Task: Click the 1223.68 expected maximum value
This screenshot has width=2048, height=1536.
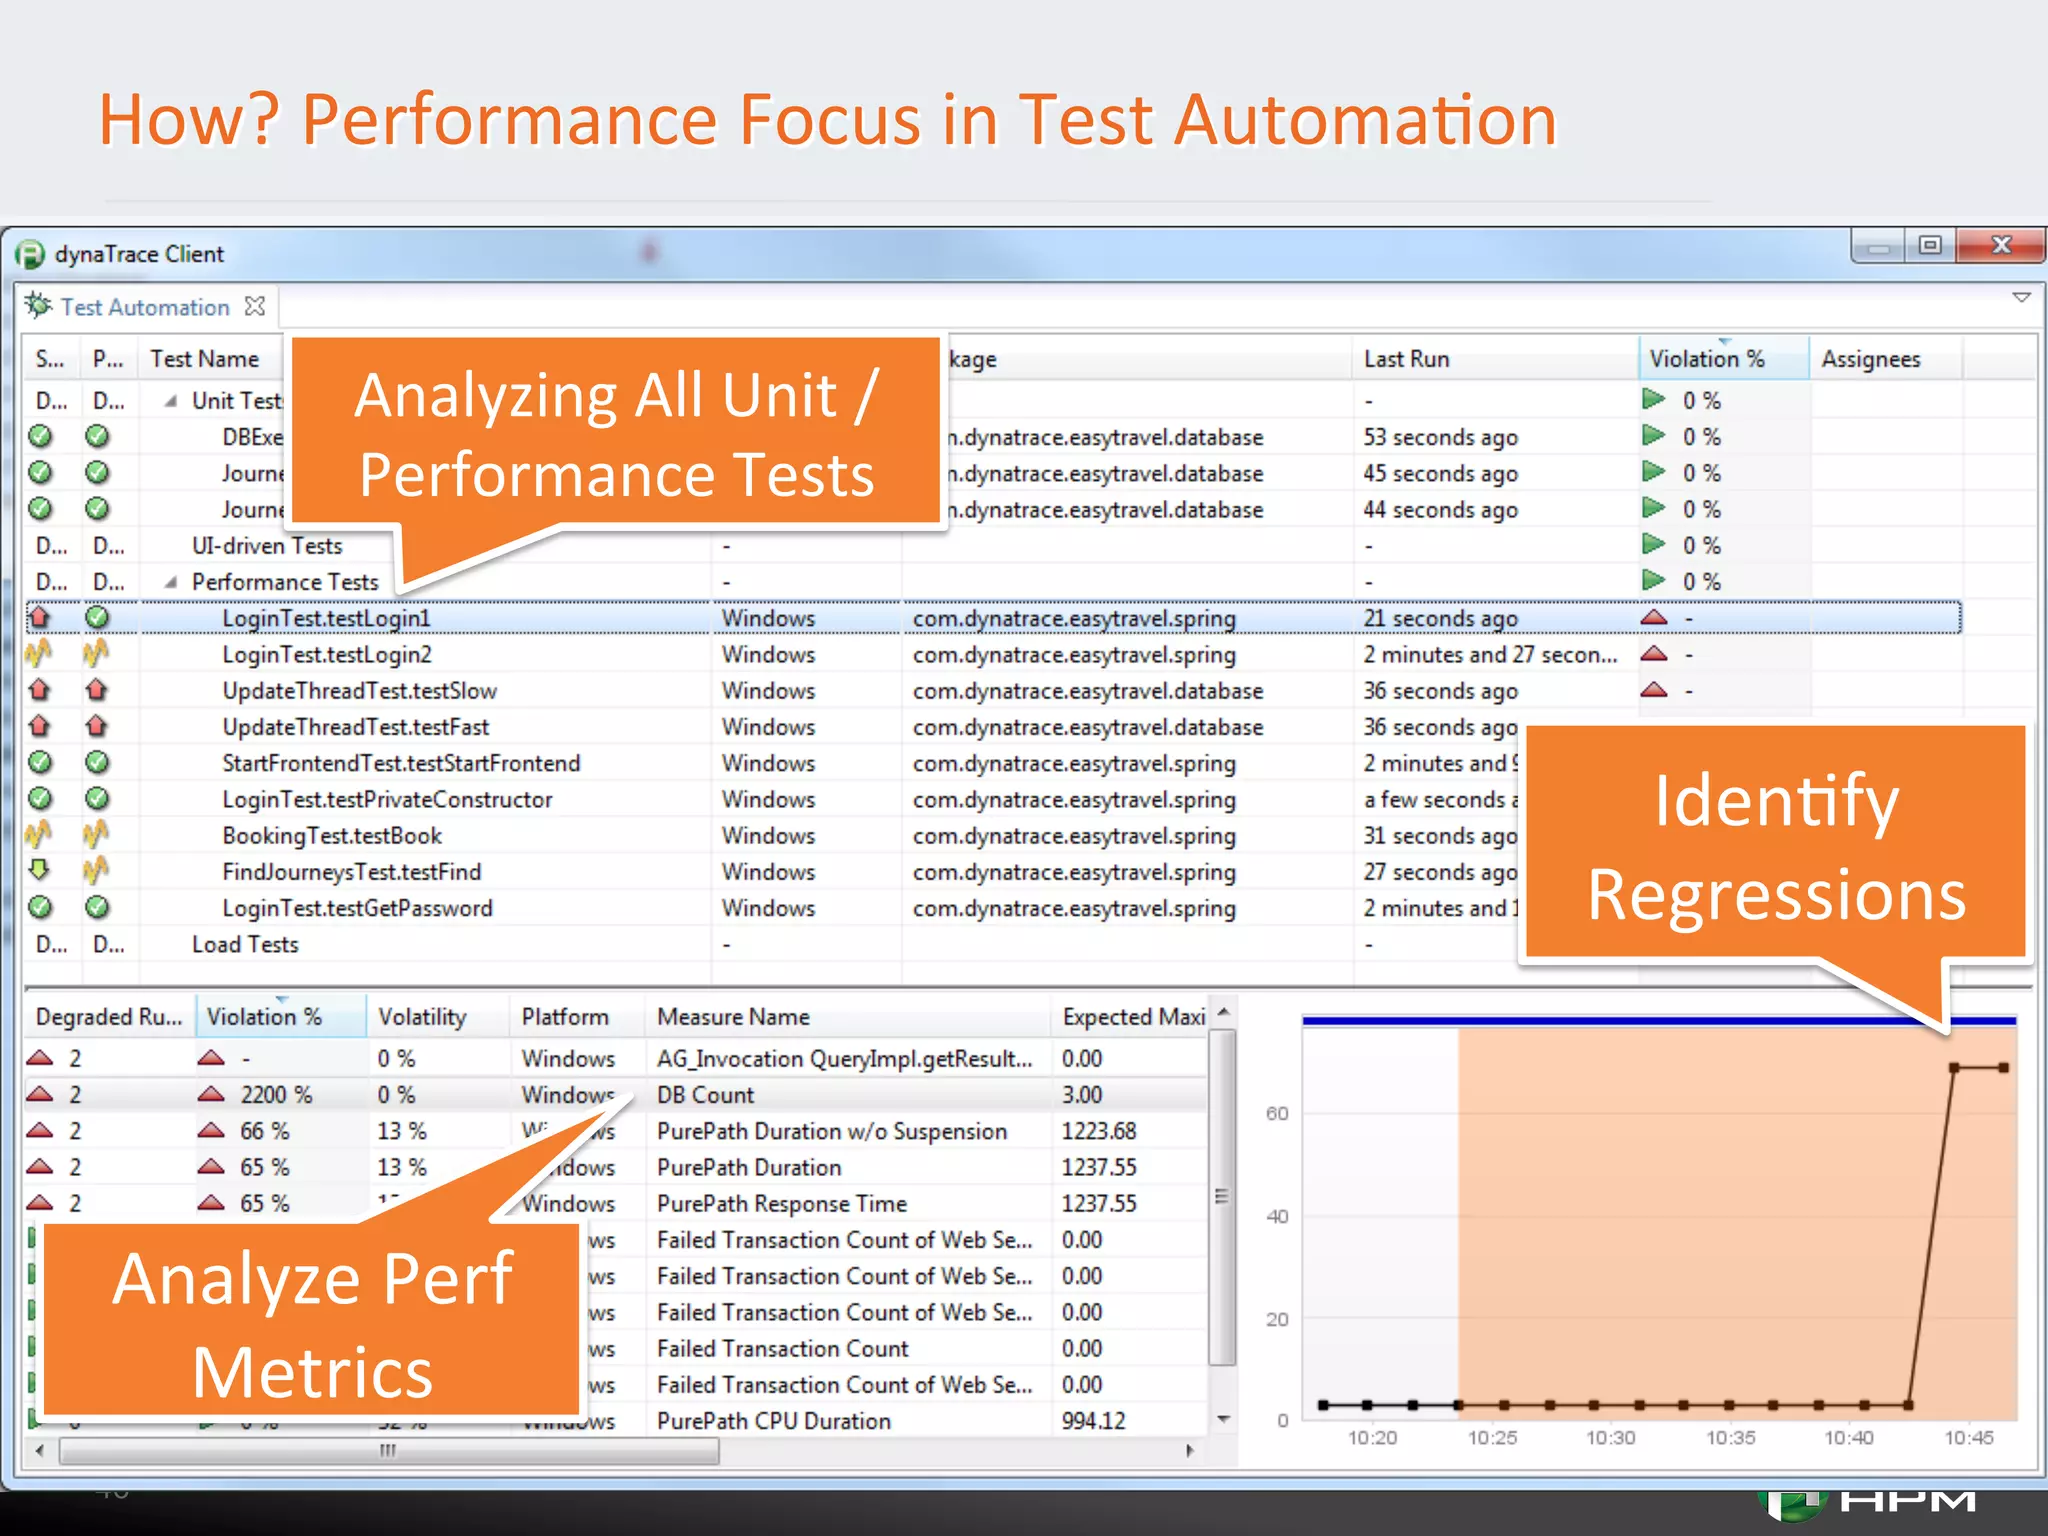Action: coord(1099,1131)
